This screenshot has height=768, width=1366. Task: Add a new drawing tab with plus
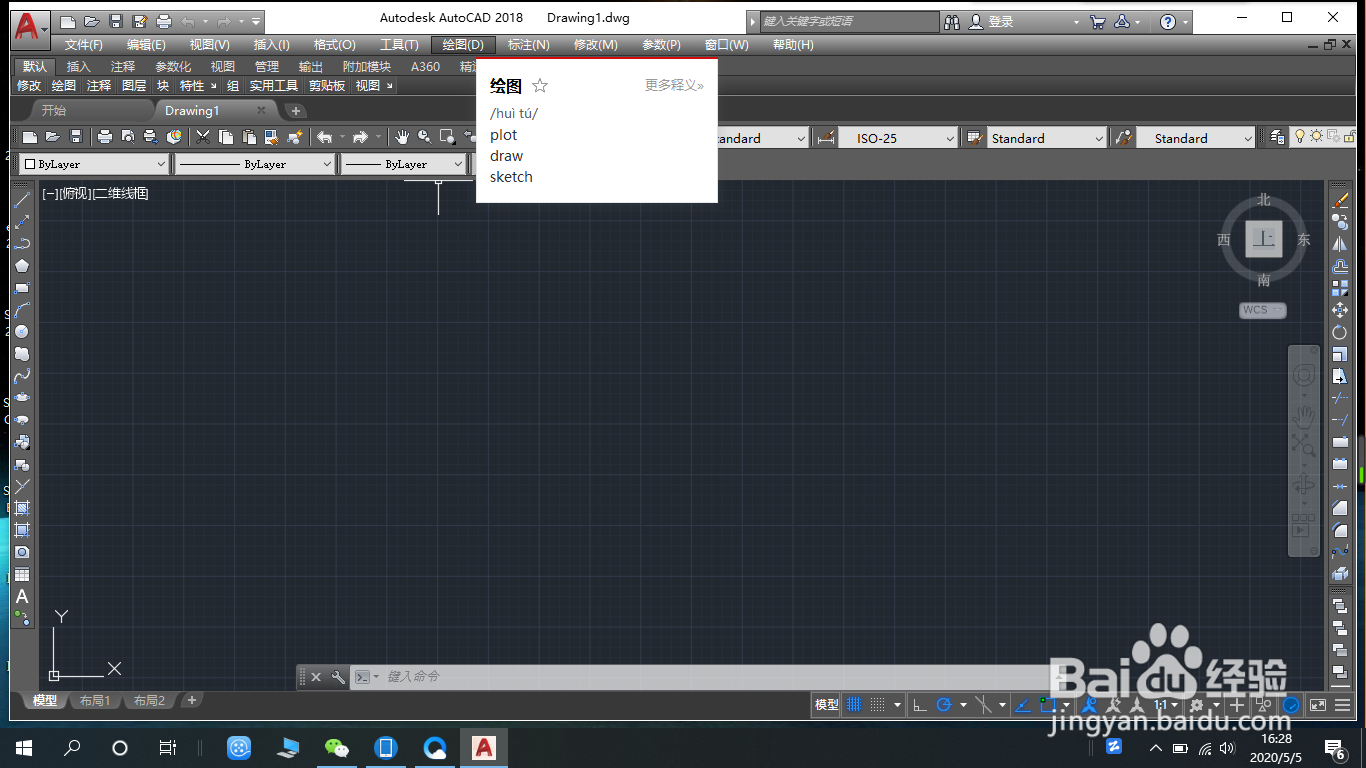click(x=295, y=111)
